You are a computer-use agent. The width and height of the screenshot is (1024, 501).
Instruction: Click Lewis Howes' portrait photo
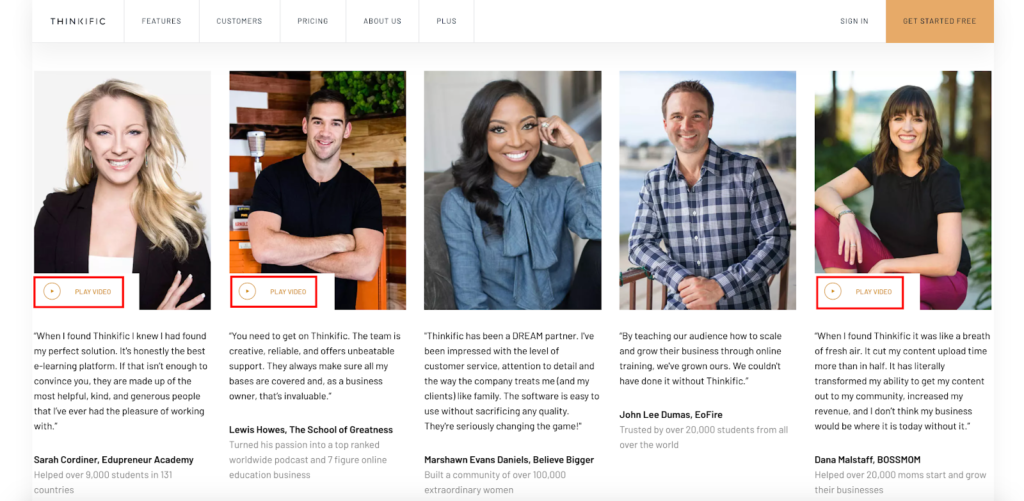click(x=317, y=190)
